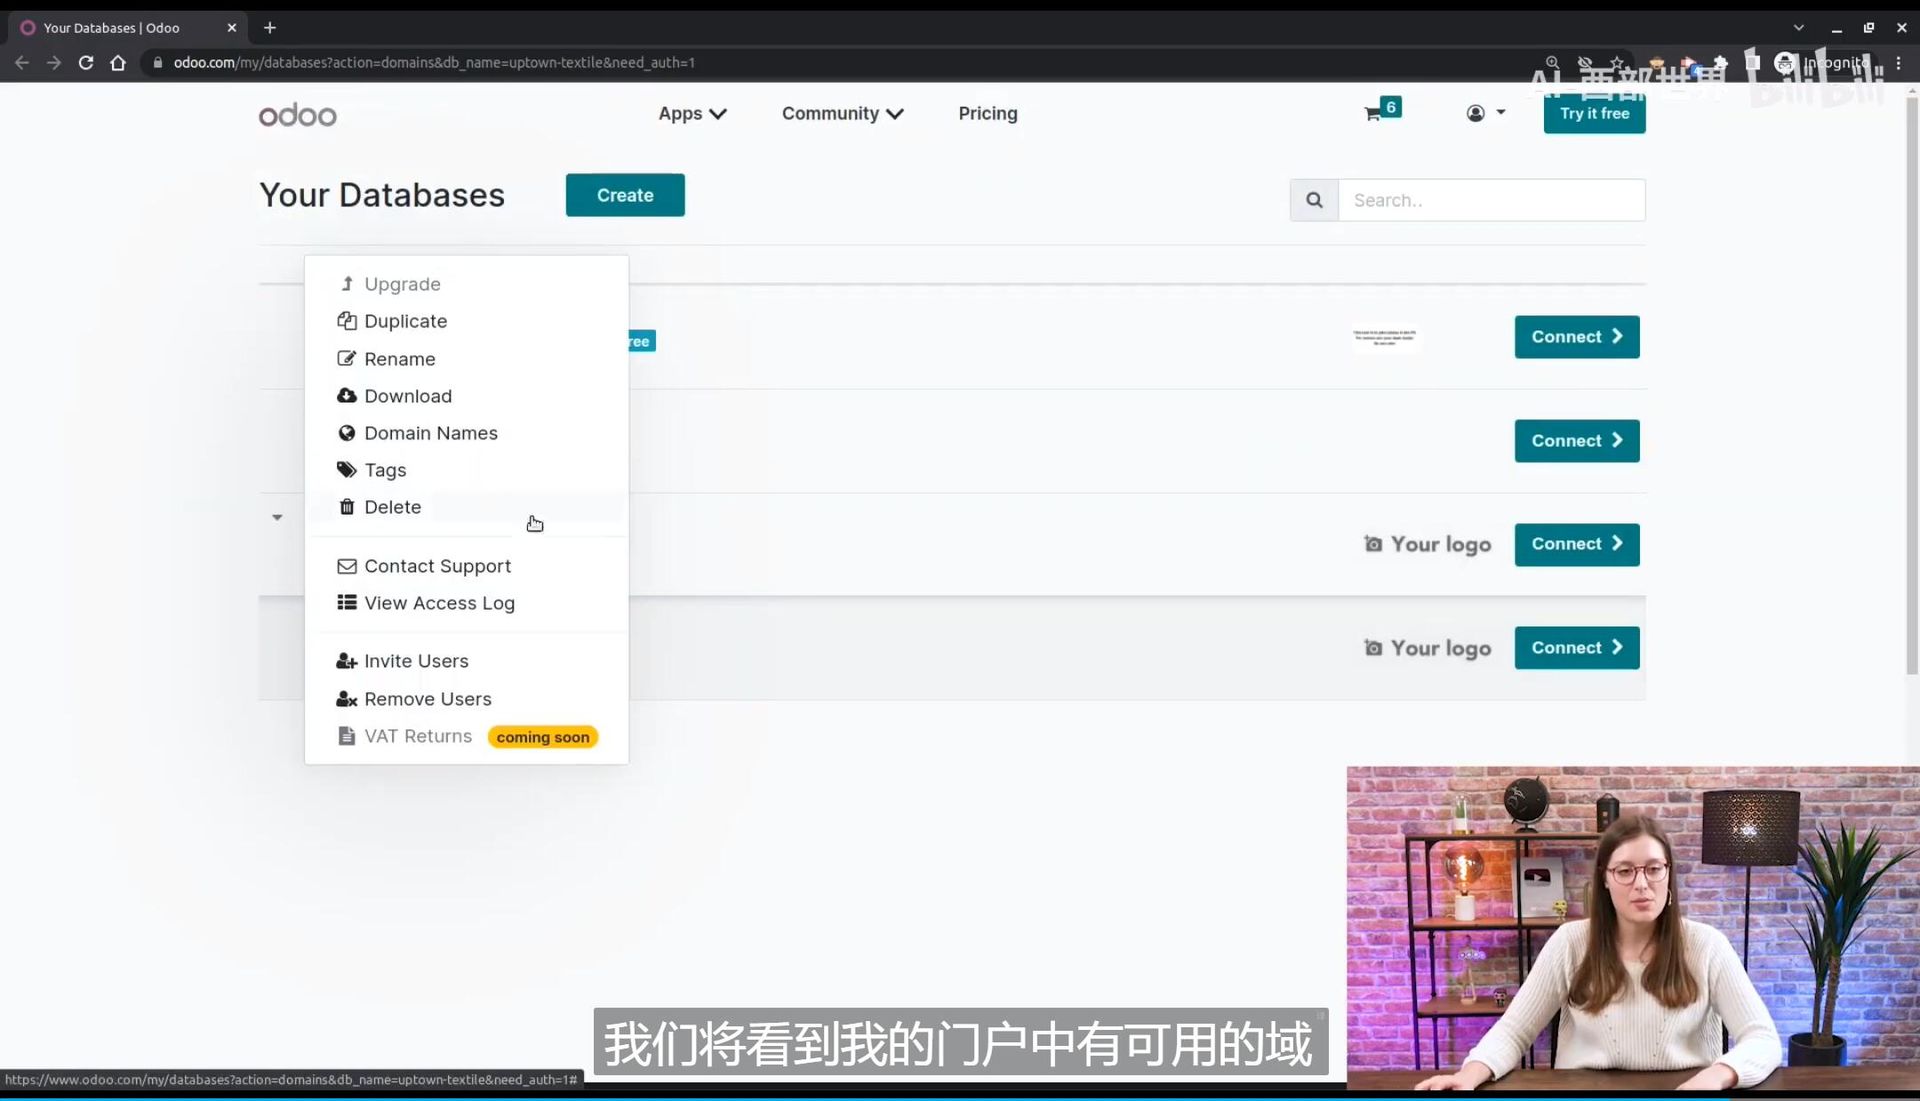The width and height of the screenshot is (1920, 1101).
Task: Close the Your Databases tab
Action: tap(232, 28)
